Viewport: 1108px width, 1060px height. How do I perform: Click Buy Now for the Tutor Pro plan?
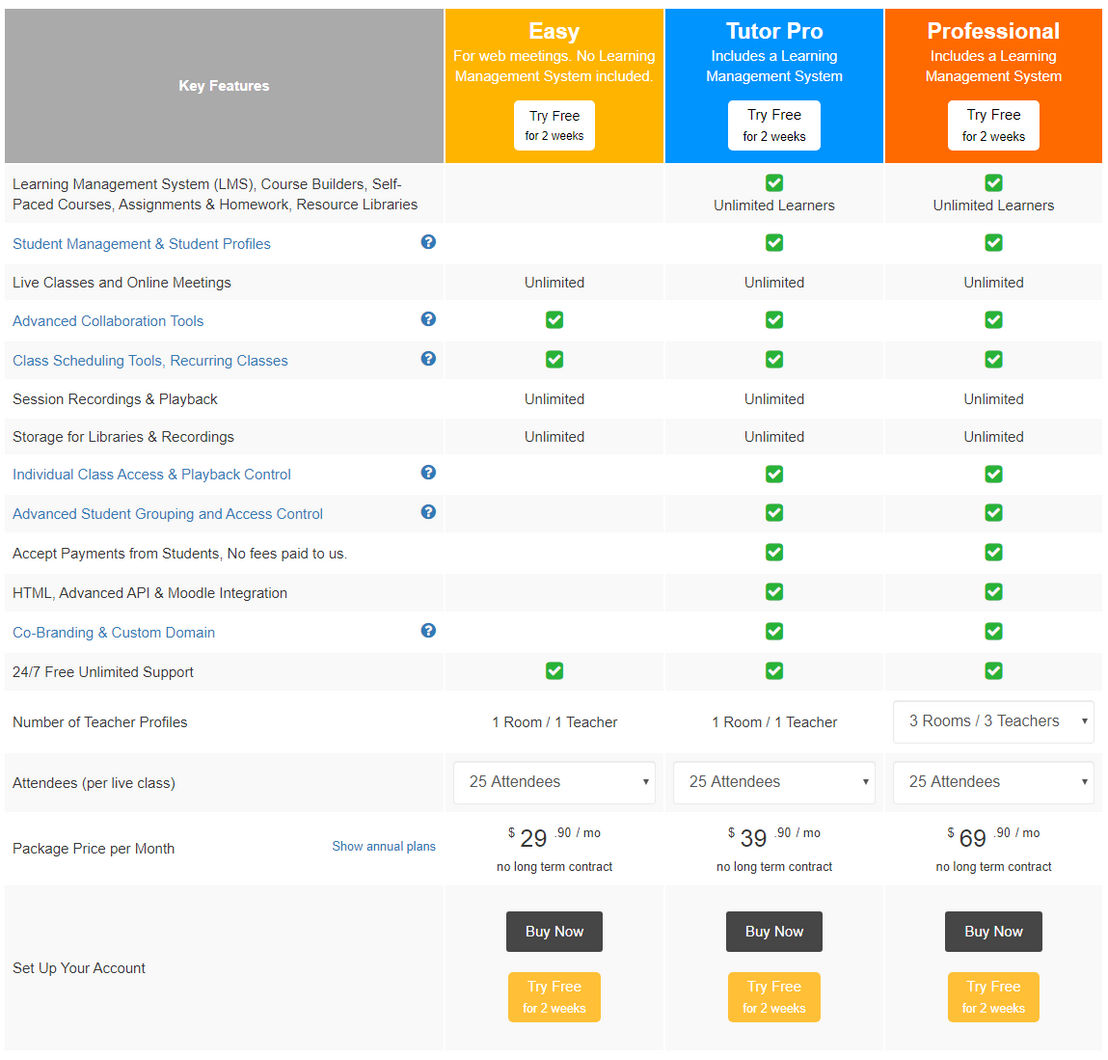[774, 932]
